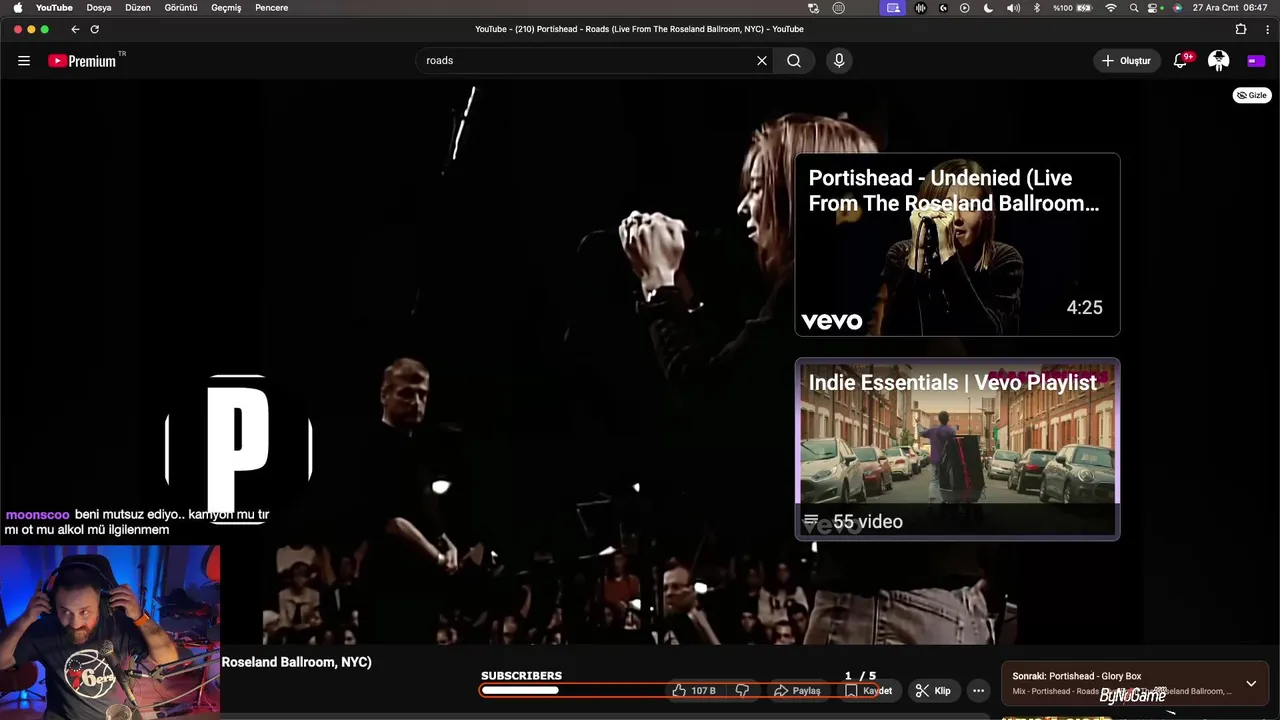
Task: Create a clip with the Klip button
Action: (933, 691)
